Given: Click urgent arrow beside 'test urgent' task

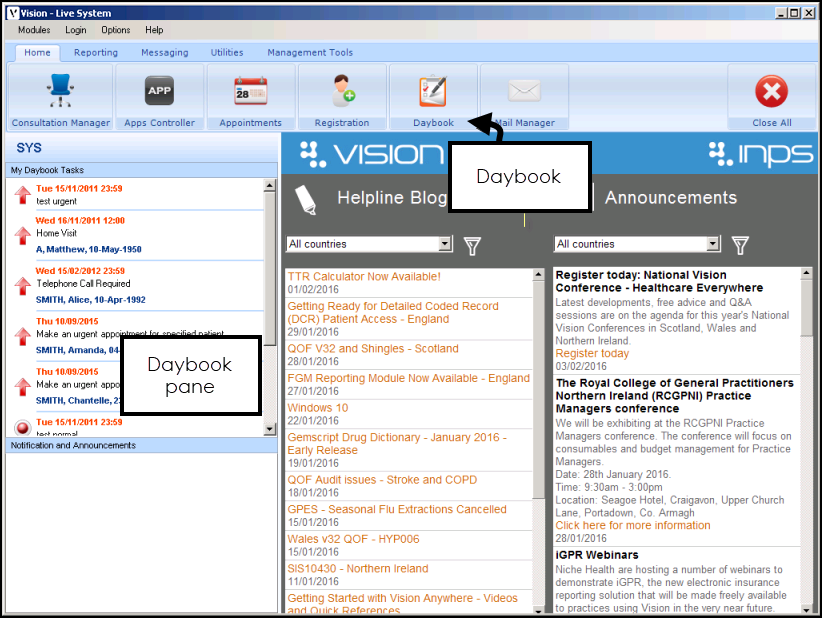Looking at the screenshot, I should (23, 194).
